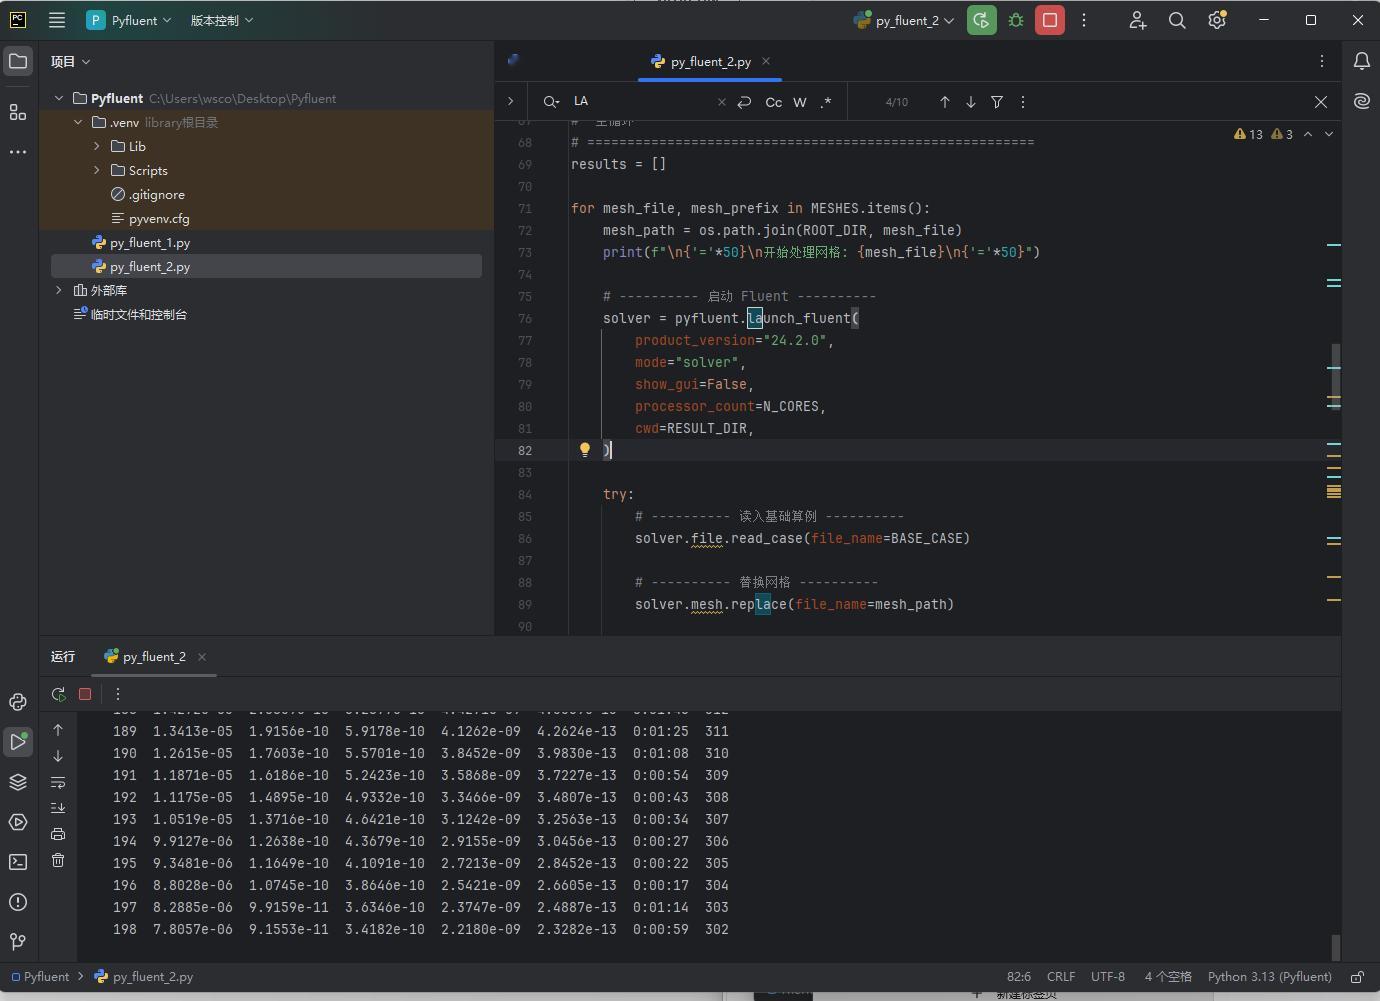Clear the run console with trash icon

pyautogui.click(x=58, y=860)
